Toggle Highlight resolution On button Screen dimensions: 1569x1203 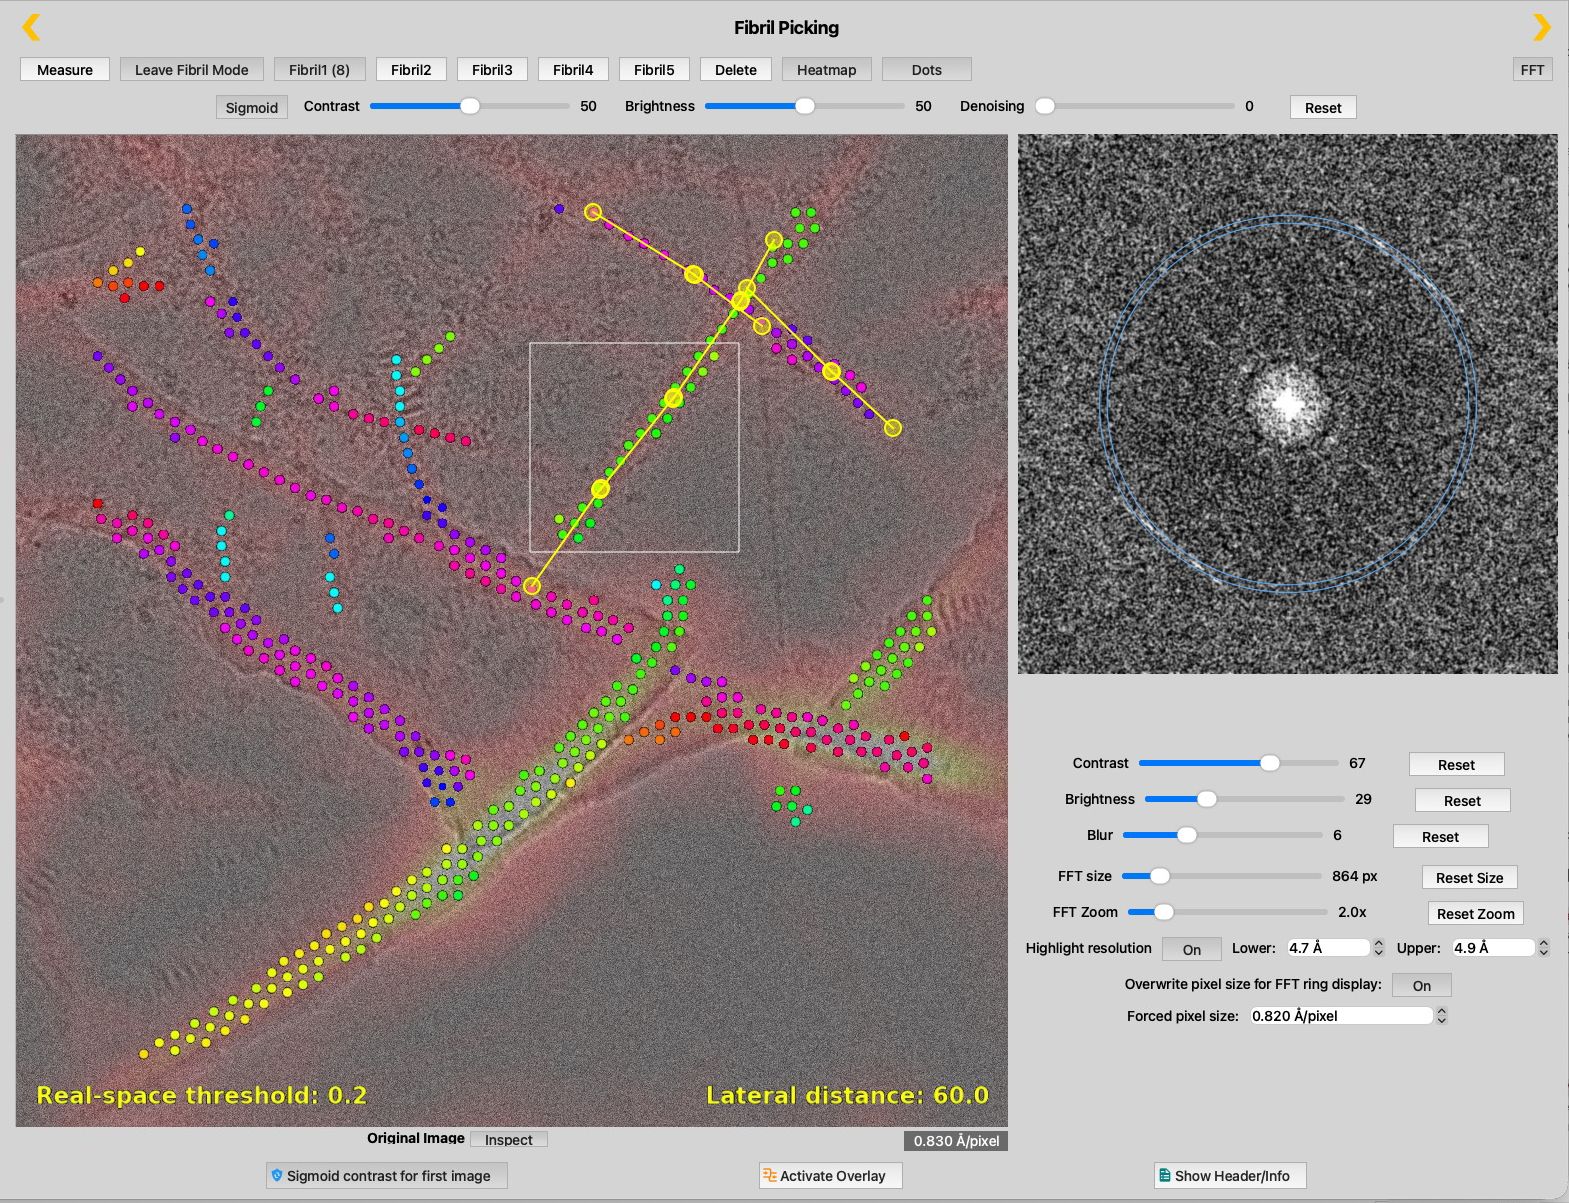click(x=1191, y=950)
